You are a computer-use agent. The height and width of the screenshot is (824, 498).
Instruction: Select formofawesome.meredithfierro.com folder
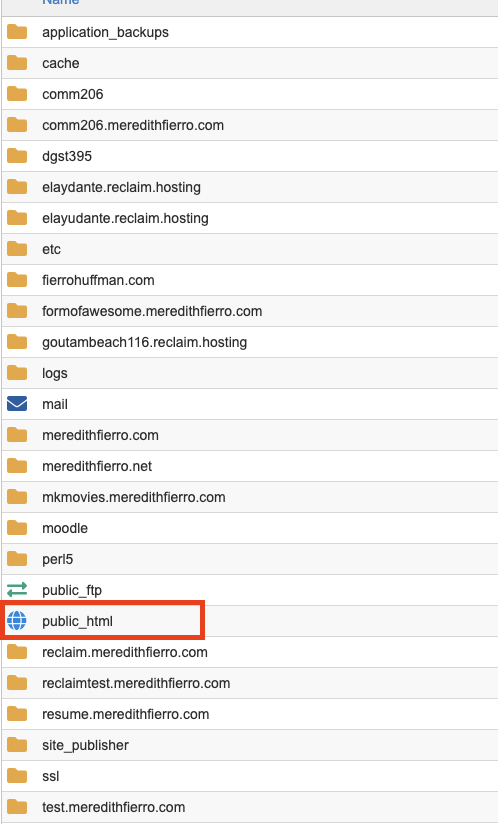pyautogui.click(x=152, y=311)
